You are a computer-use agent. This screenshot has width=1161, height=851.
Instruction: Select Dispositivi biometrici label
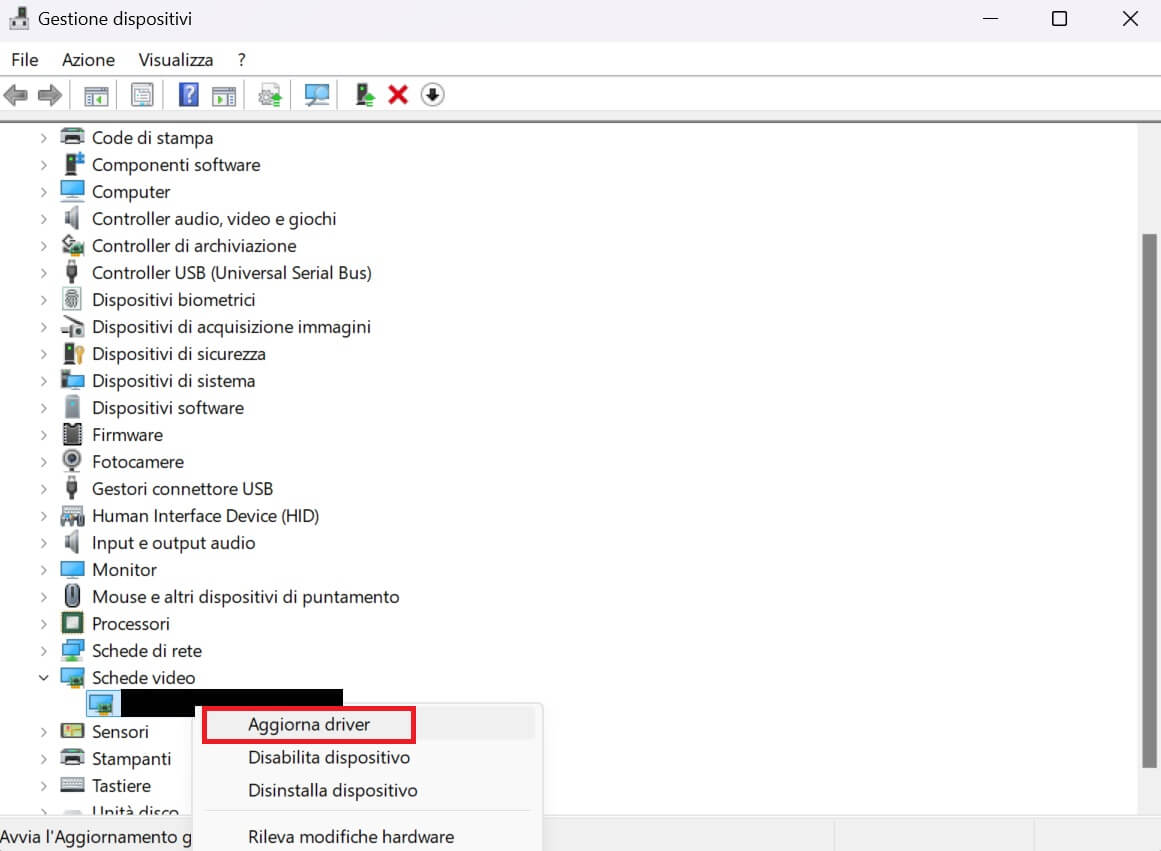(x=173, y=299)
